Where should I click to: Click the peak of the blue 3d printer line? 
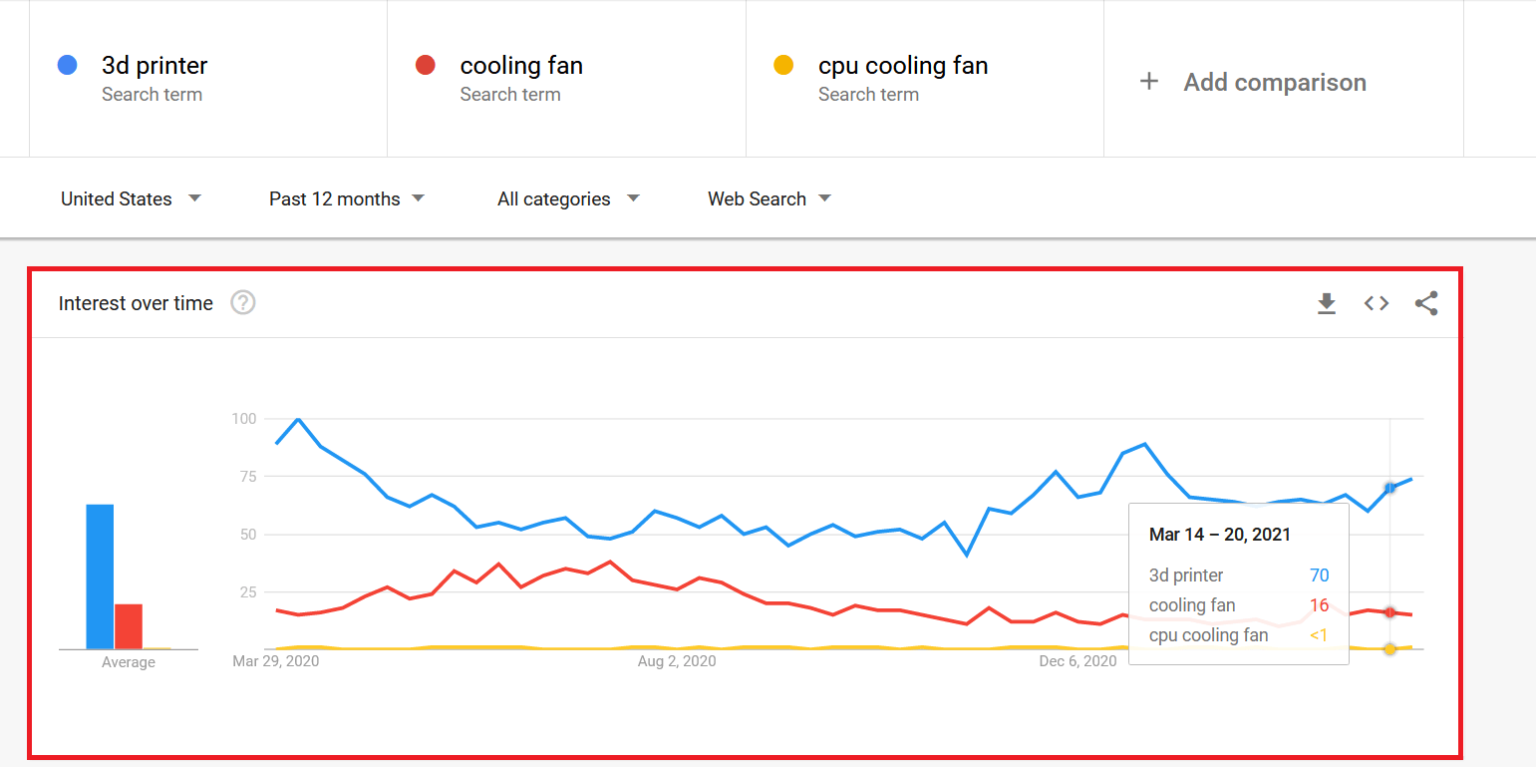pyautogui.click(x=298, y=419)
